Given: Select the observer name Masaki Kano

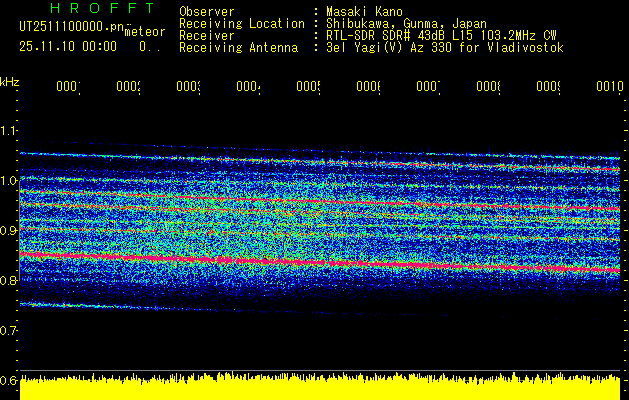Looking at the screenshot, I should [364, 12].
